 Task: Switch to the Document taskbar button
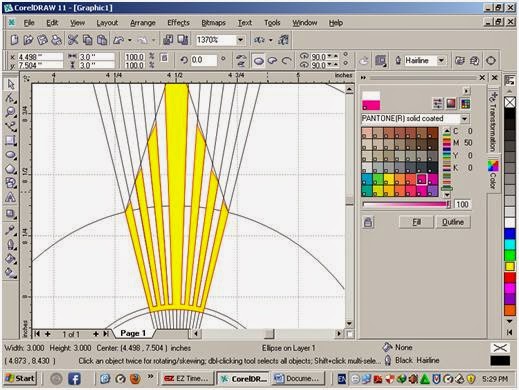(x=297, y=379)
